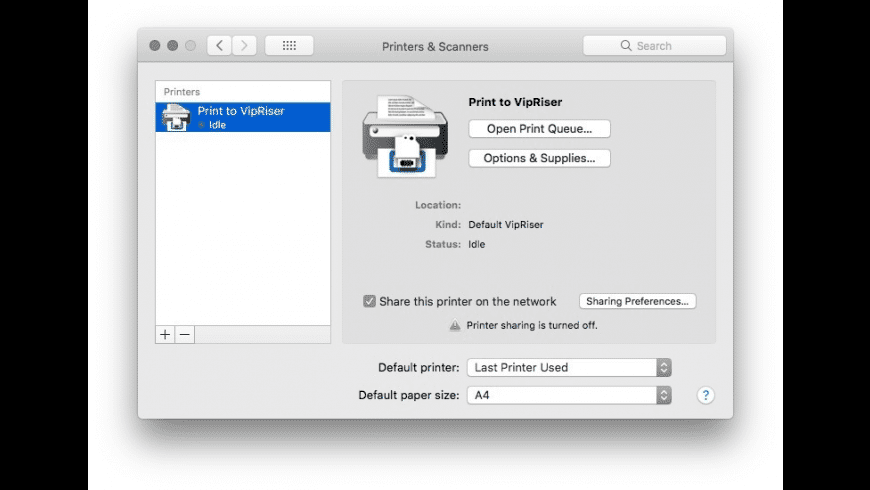Open help with the question mark button

coord(706,395)
